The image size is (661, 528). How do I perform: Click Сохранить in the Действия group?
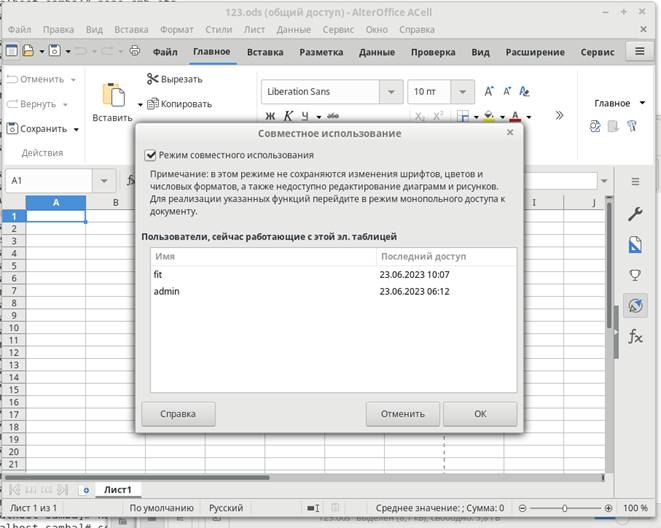tap(37, 129)
